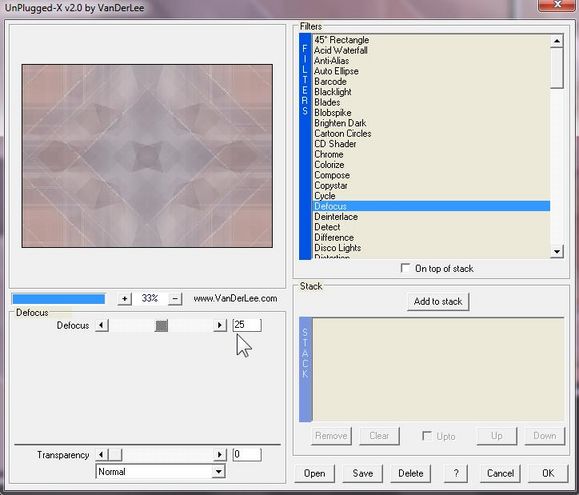579x495 pixels.
Task: Close the UnPlugged-X window
Action: point(558,5)
